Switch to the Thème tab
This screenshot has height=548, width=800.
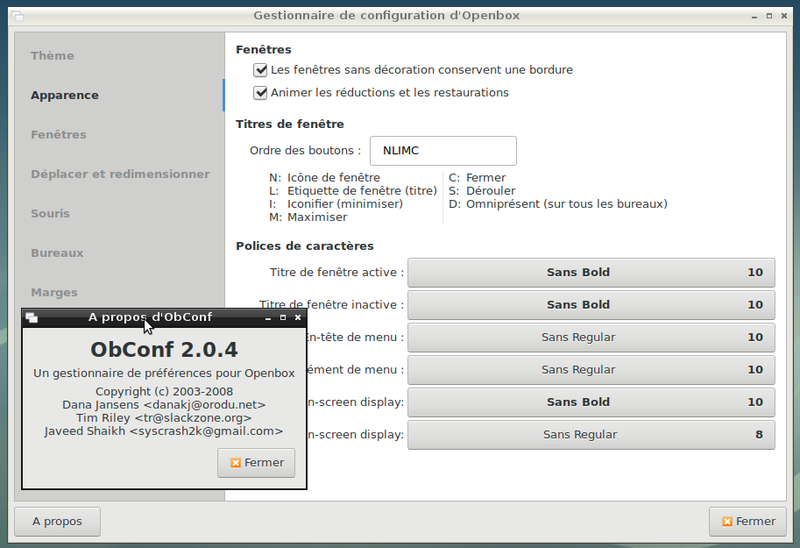tap(53, 56)
